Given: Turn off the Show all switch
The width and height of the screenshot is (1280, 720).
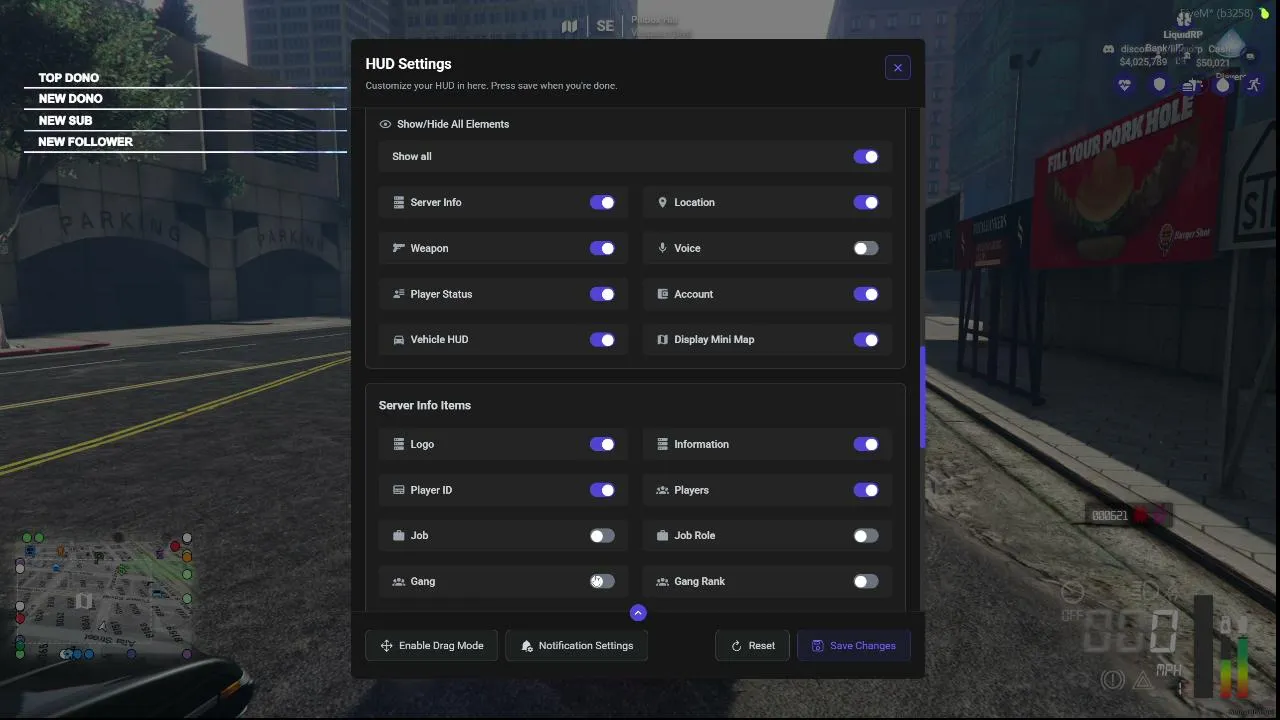Looking at the screenshot, I should 866,157.
